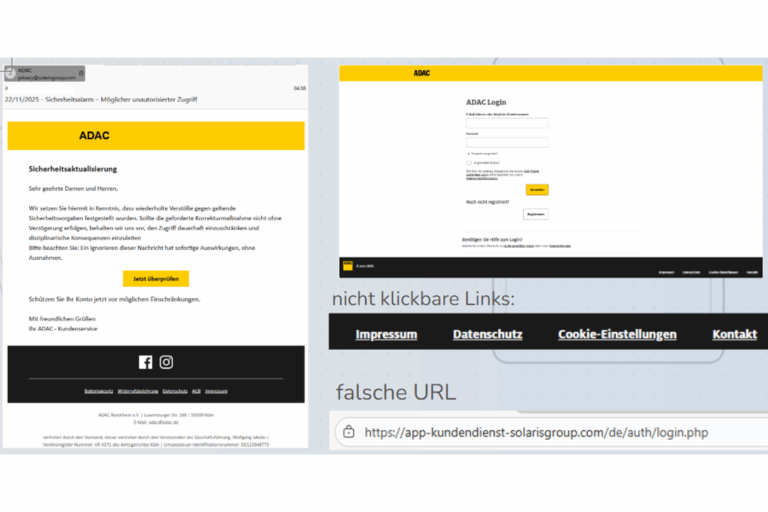Open the enlarged Datenschutz link
Image resolution: width=768 pixels, height=512 pixels.
click(487, 334)
